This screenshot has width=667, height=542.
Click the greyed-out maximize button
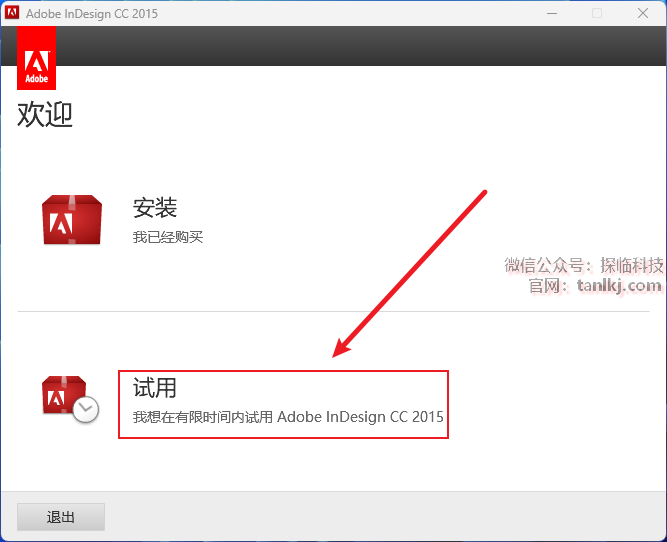coord(597,14)
